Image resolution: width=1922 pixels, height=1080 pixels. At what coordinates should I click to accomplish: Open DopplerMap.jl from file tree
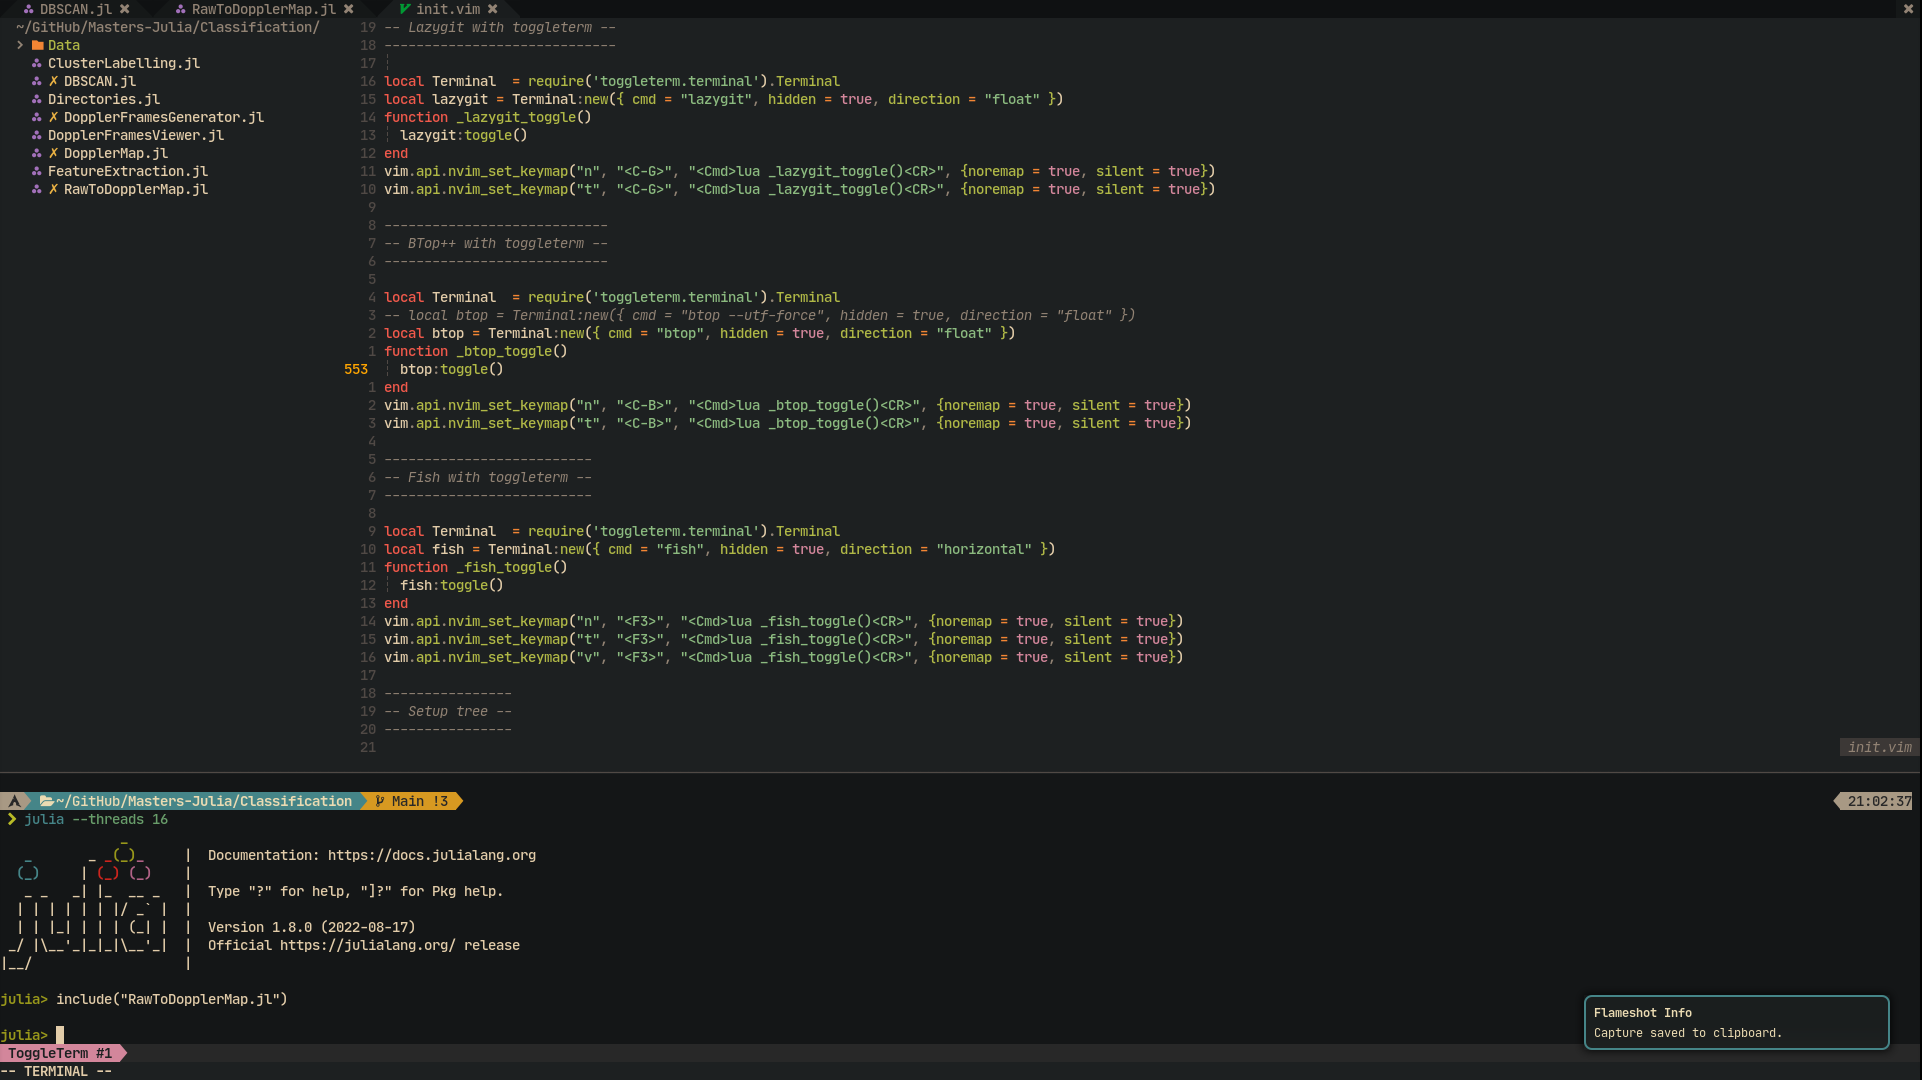tap(116, 153)
